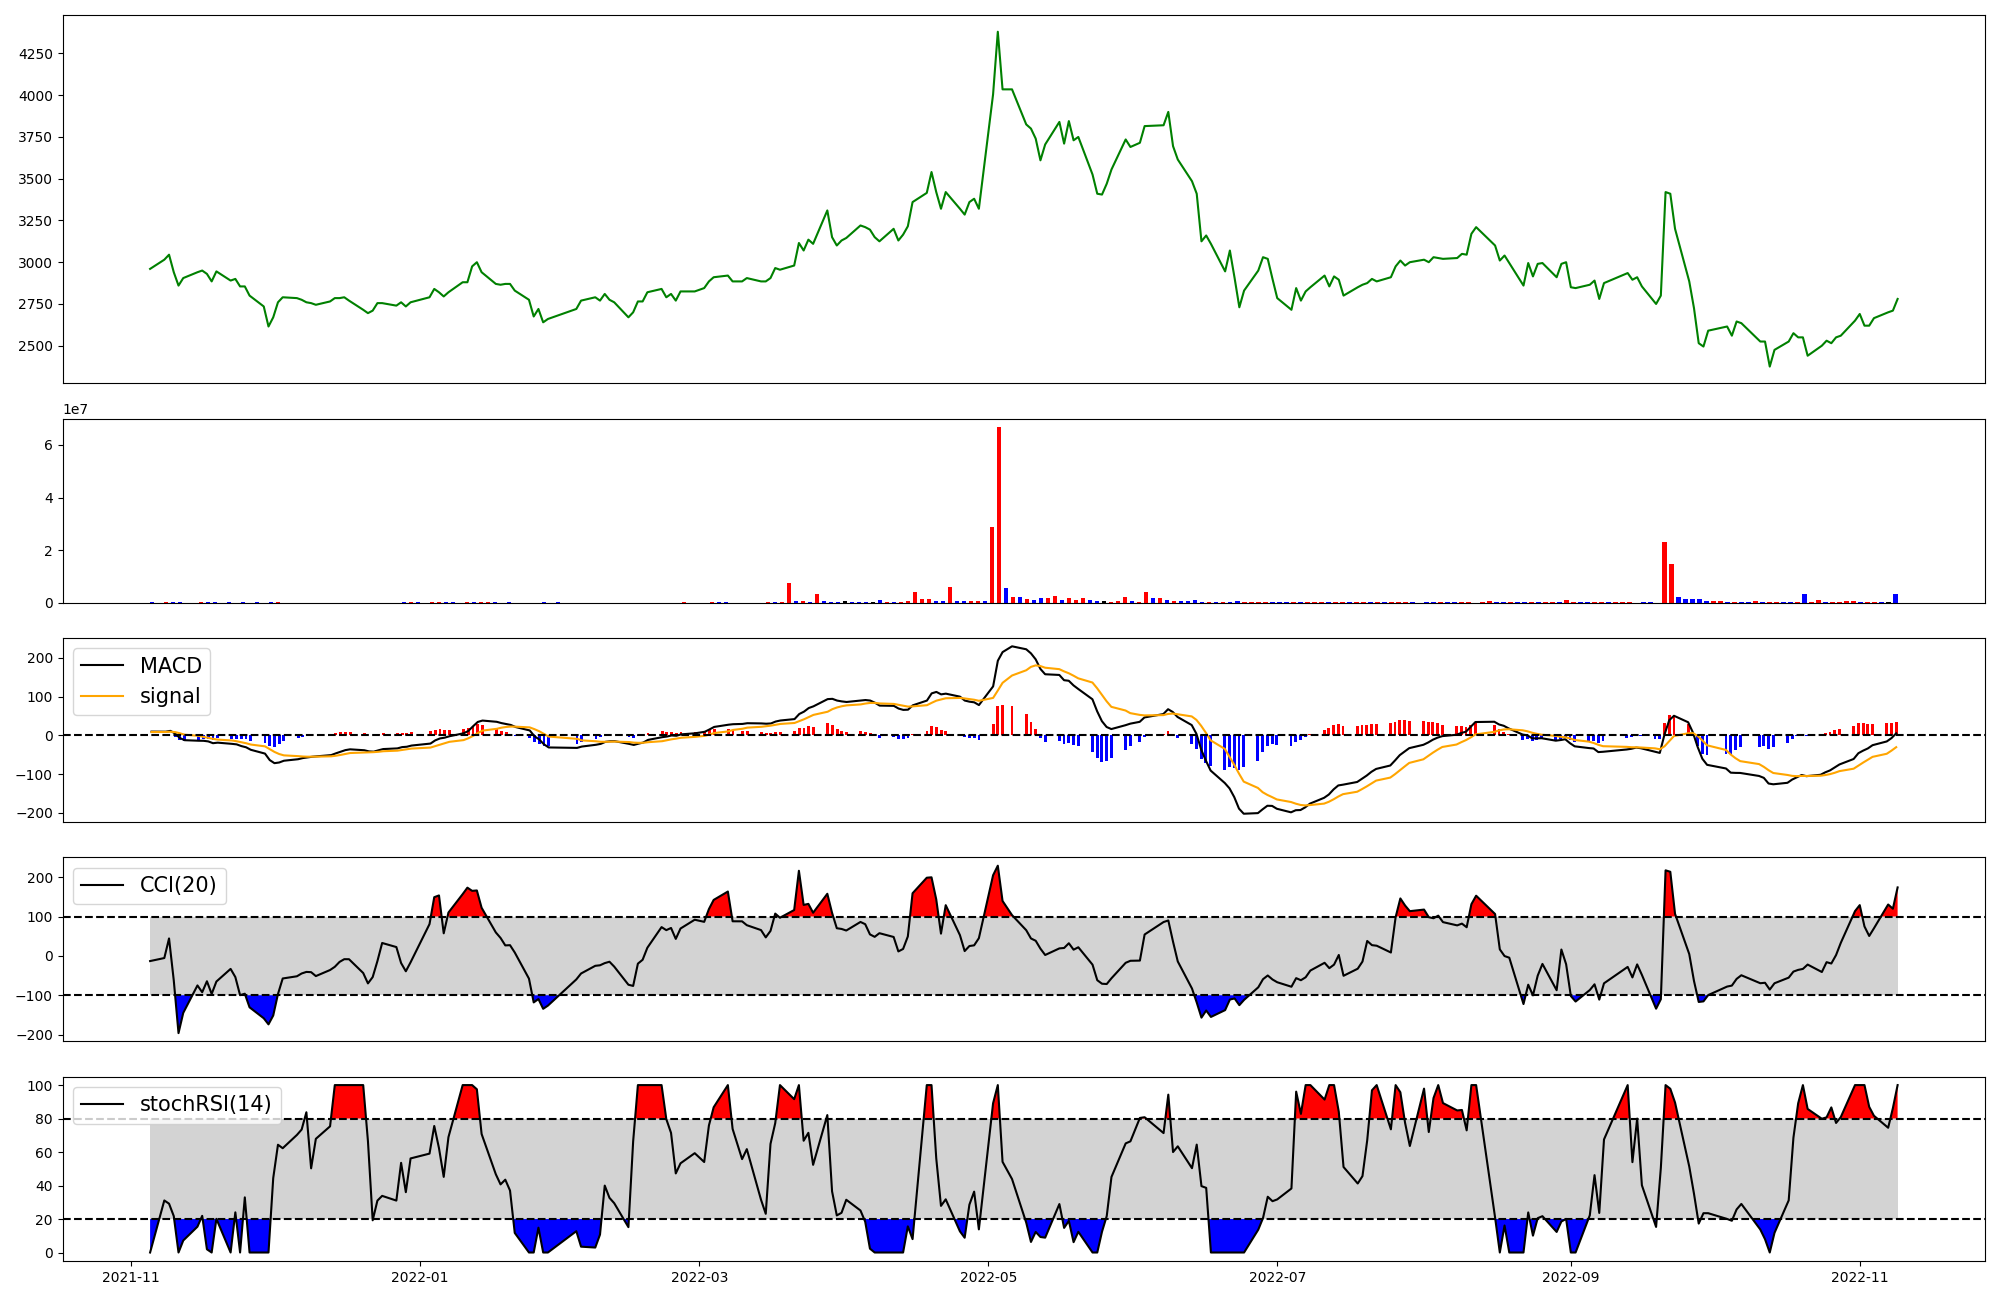This screenshot has height=1300, width=2000.
Task: Click the 1e7 volume scale exponent label
Action: 74,409
